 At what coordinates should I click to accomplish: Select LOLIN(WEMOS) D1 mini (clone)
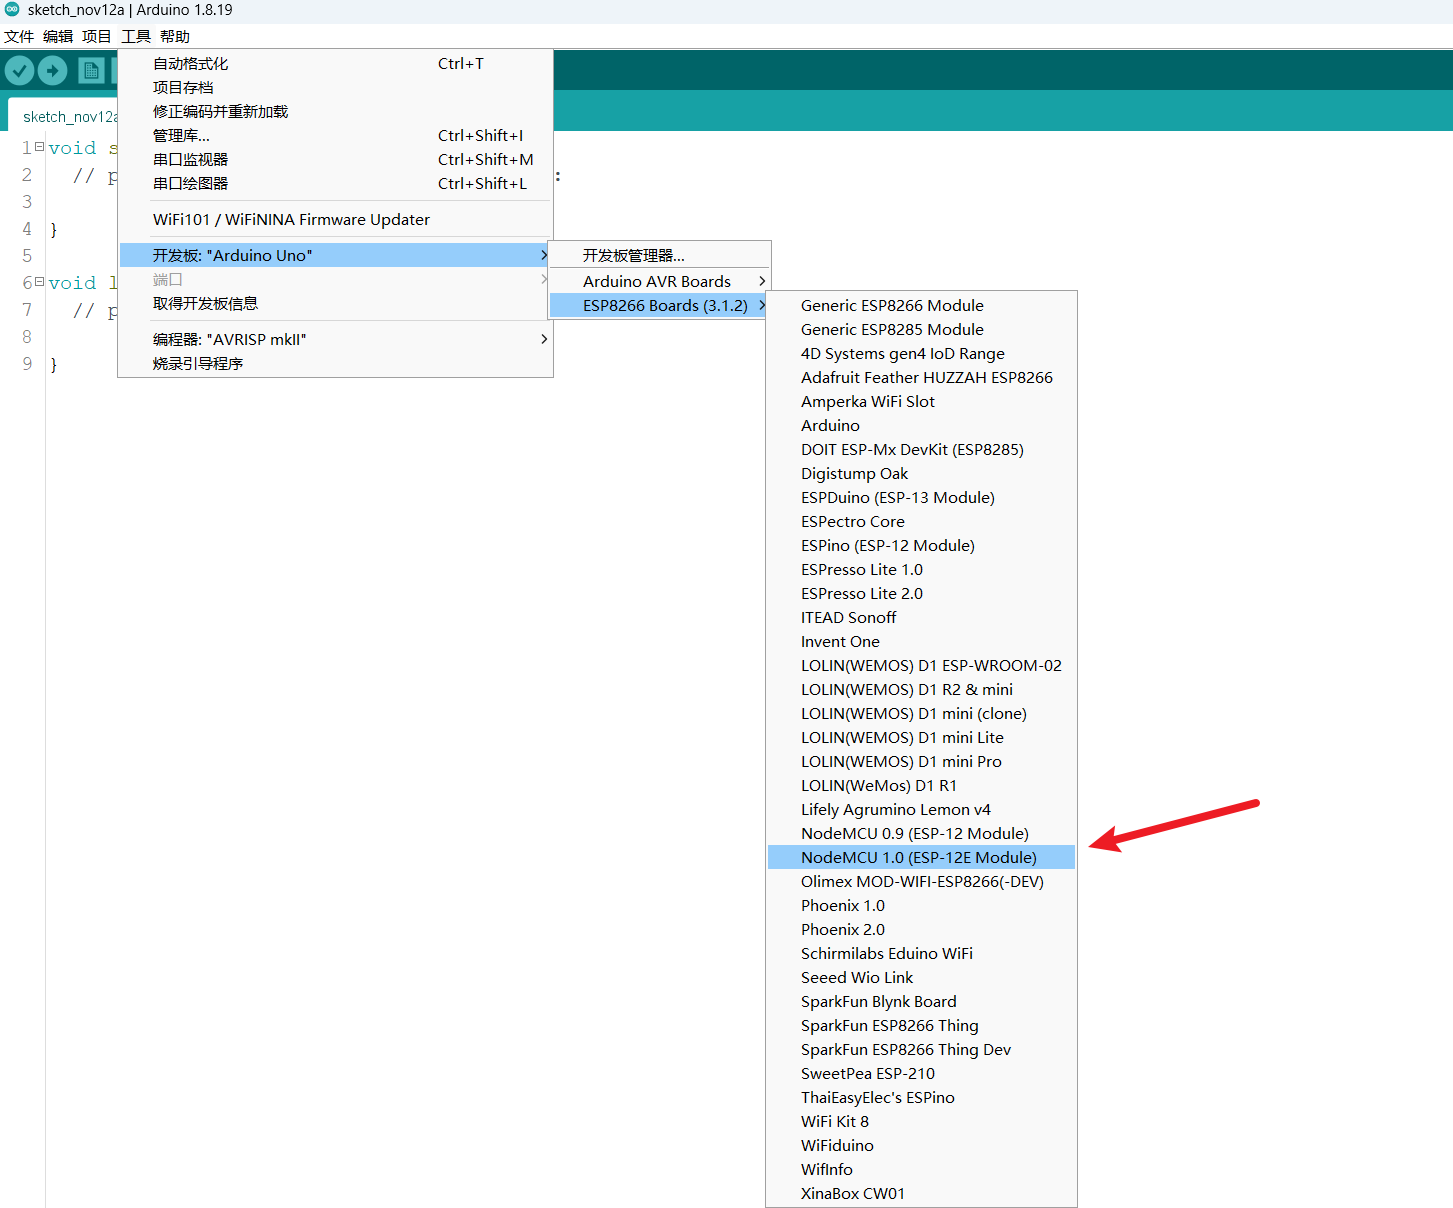[921, 713]
